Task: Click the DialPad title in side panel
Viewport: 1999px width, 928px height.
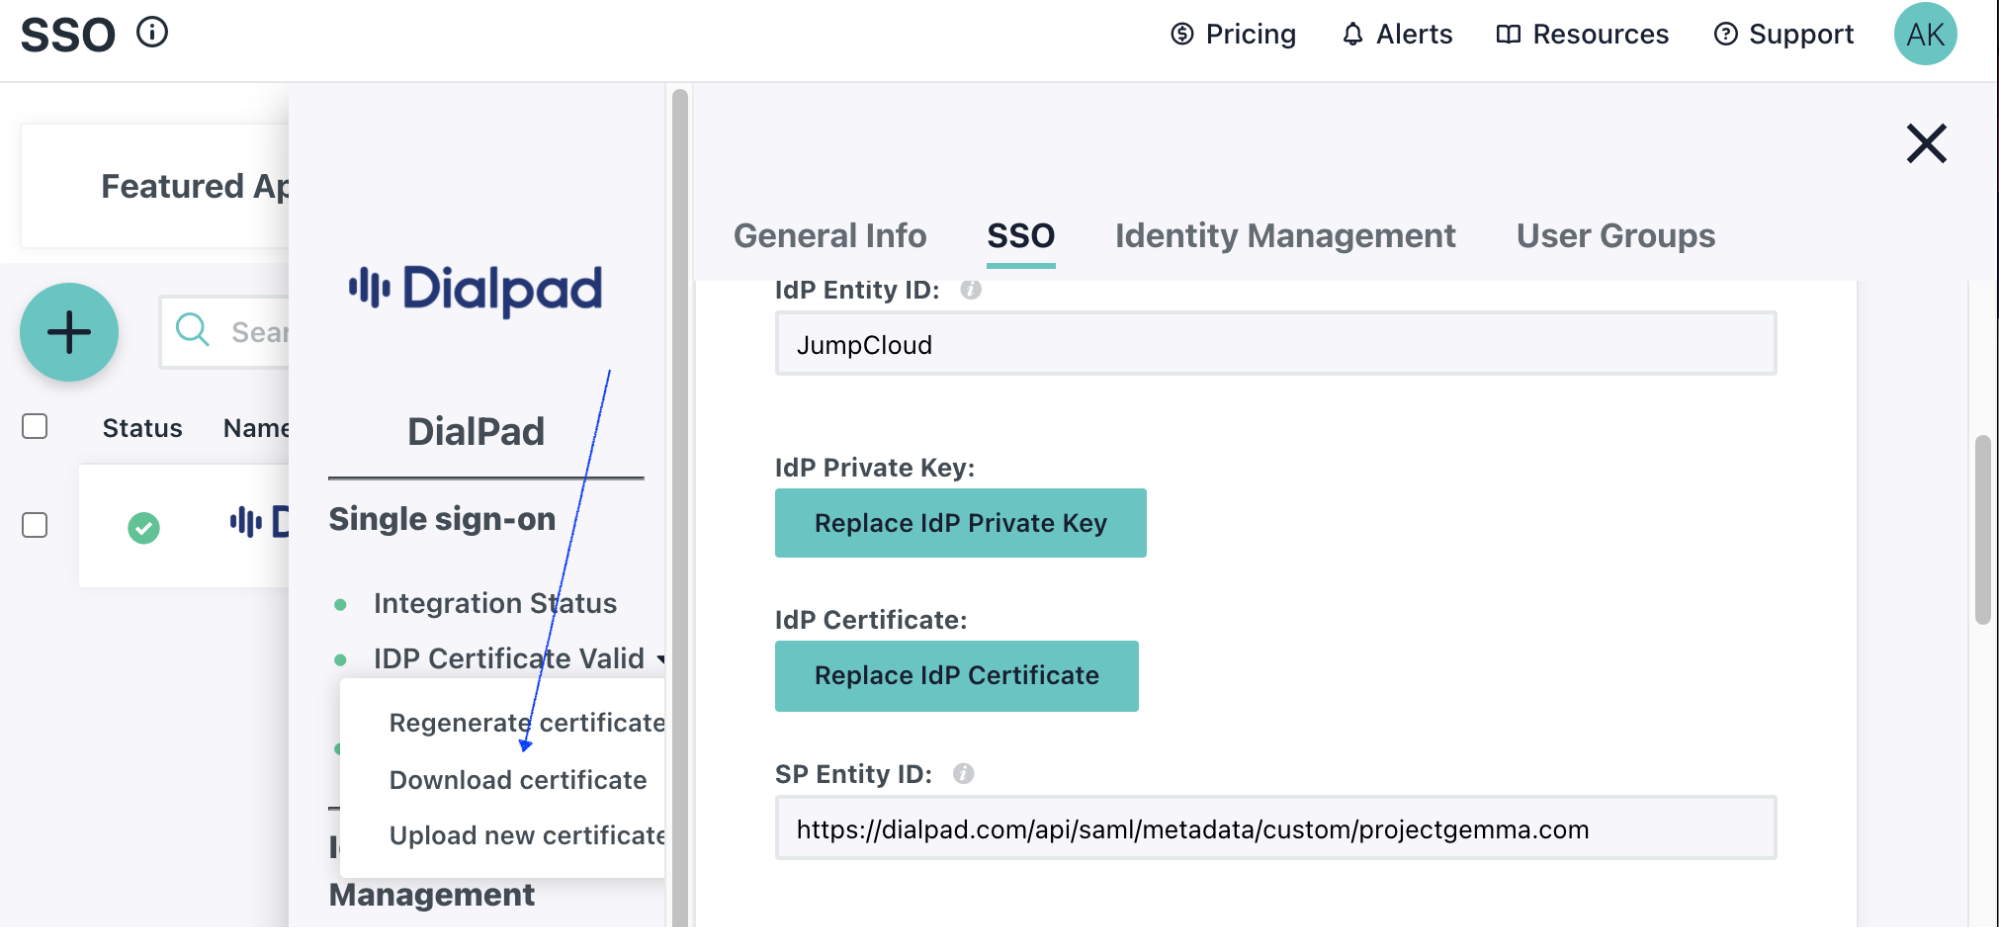Action: click(476, 432)
